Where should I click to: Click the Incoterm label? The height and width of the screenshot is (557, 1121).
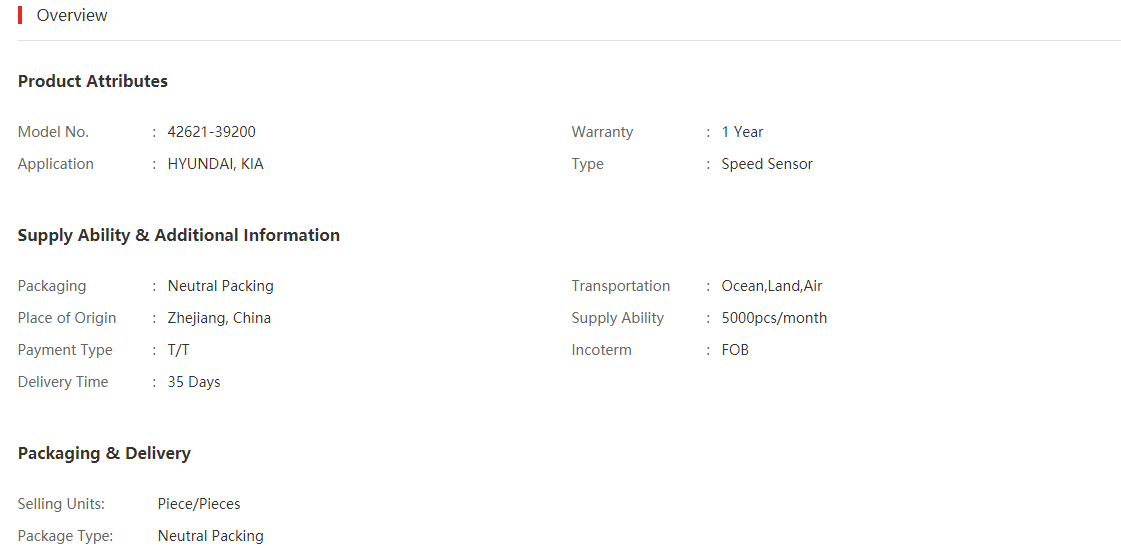pos(602,350)
